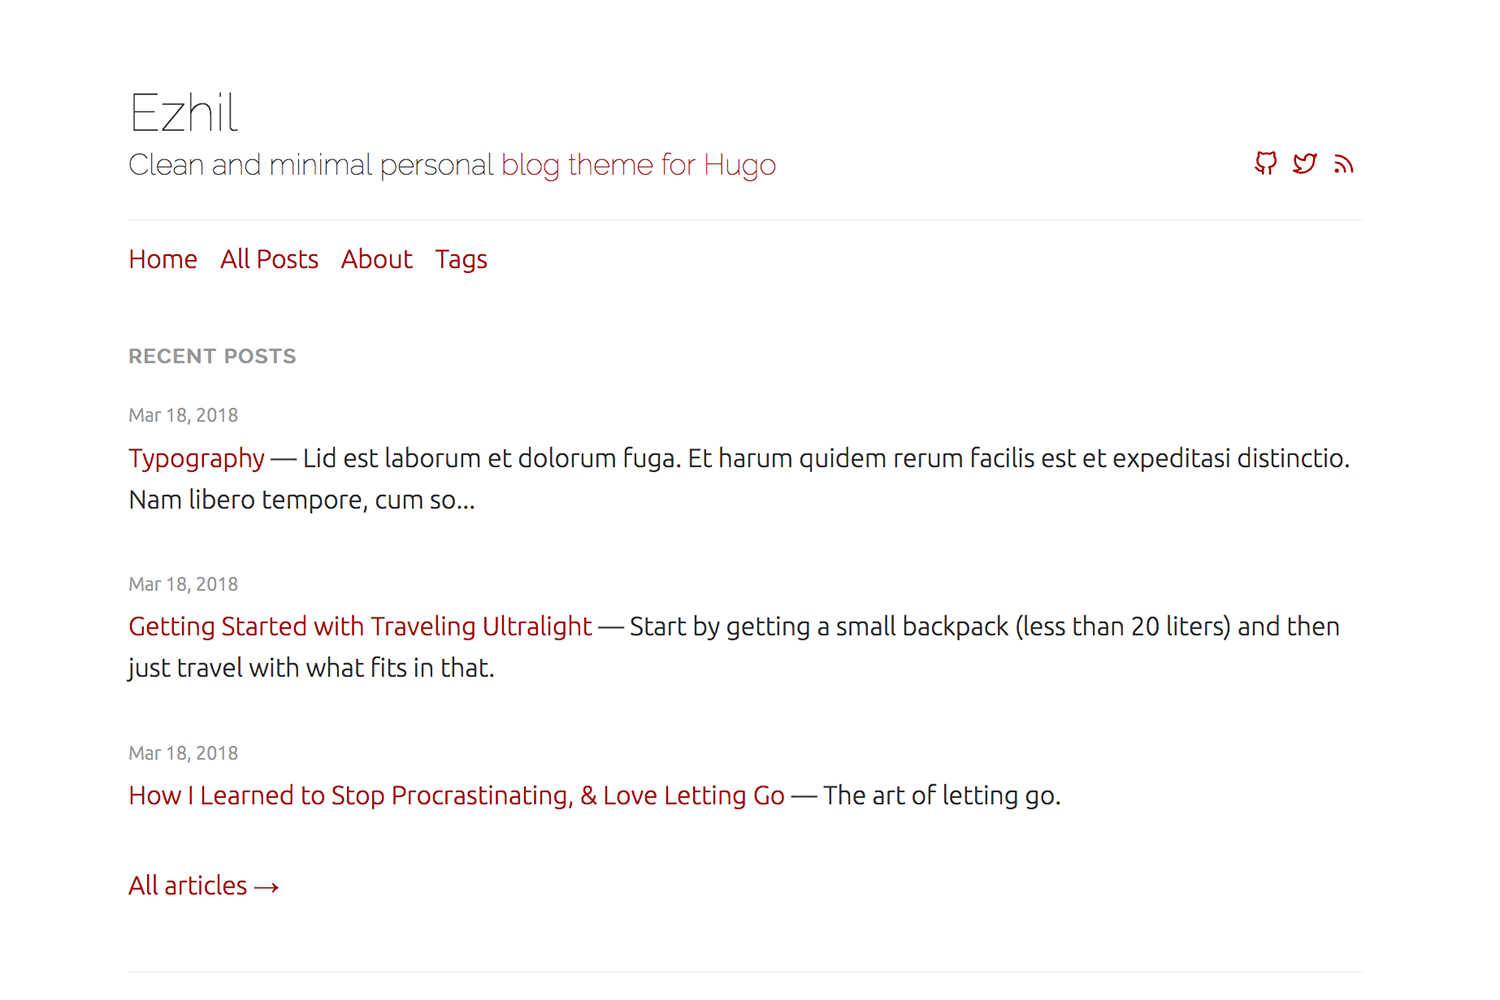1500x1000 pixels.
Task: Open the All Posts nav link
Action: coord(269,259)
